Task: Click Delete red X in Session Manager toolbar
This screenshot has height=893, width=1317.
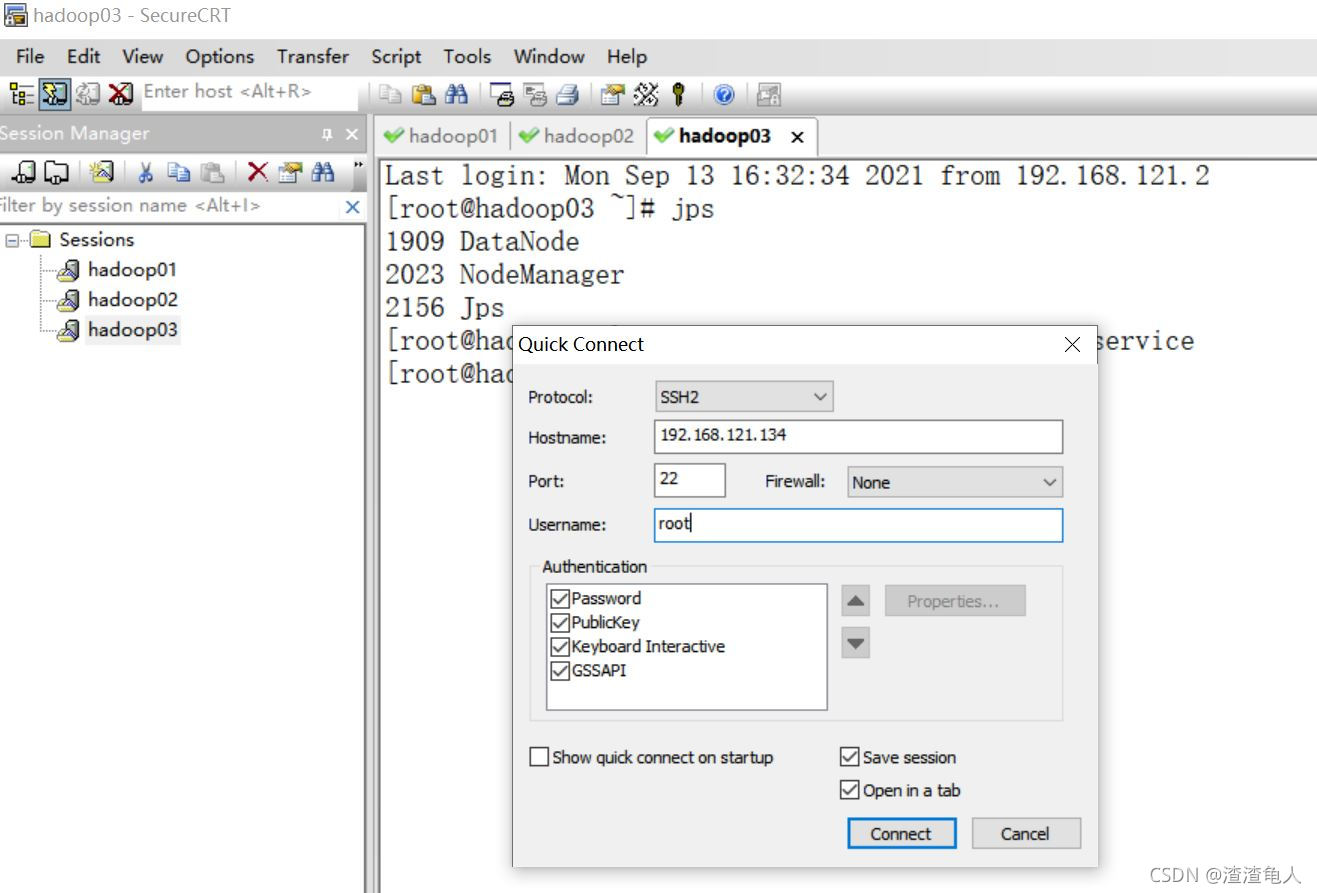Action: tap(257, 172)
